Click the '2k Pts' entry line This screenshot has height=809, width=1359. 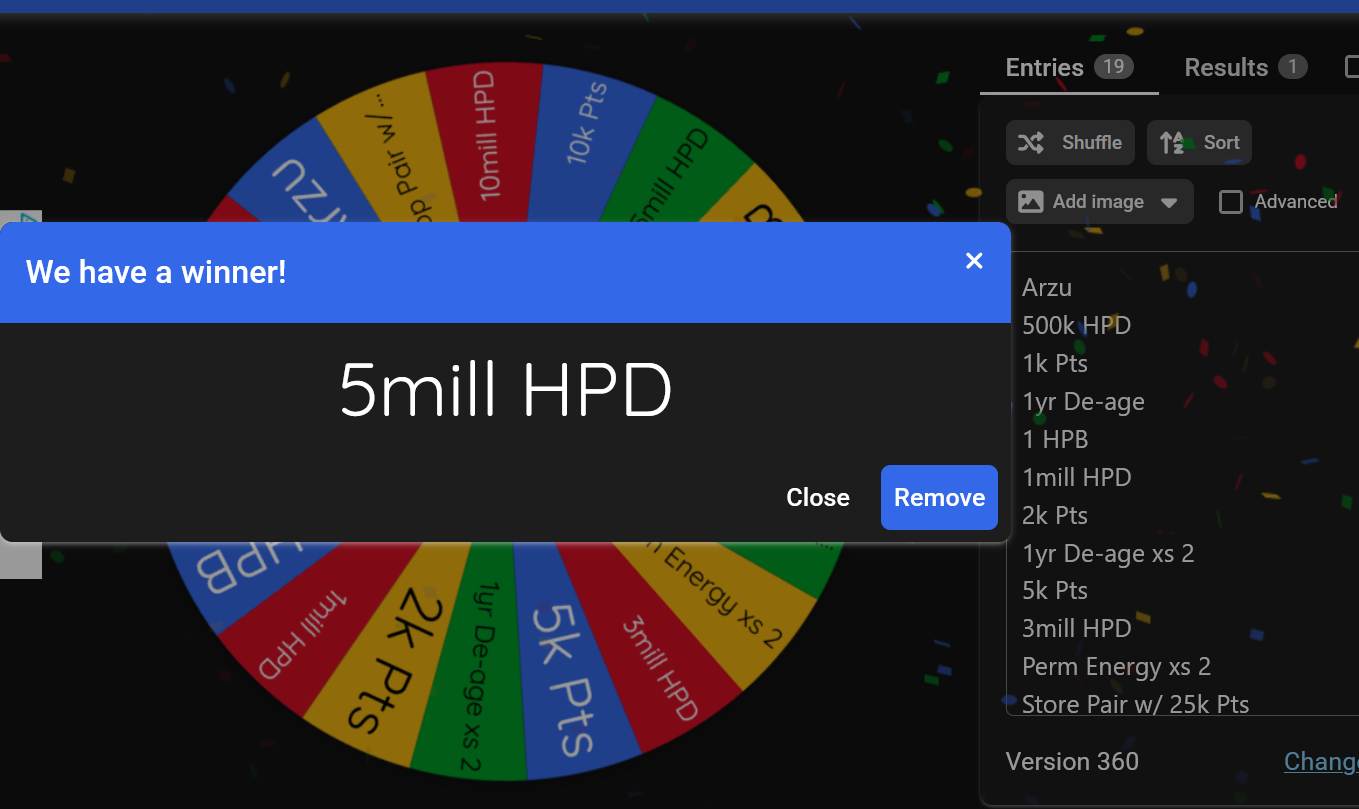click(x=1055, y=516)
